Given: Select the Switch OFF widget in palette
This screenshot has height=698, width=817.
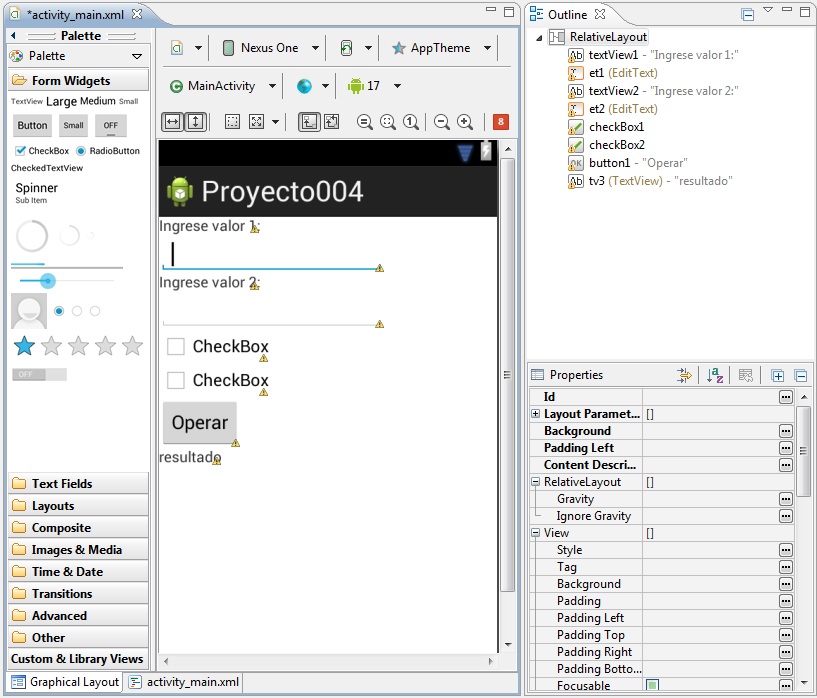Looking at the screenshot, I should pos(39,375).
